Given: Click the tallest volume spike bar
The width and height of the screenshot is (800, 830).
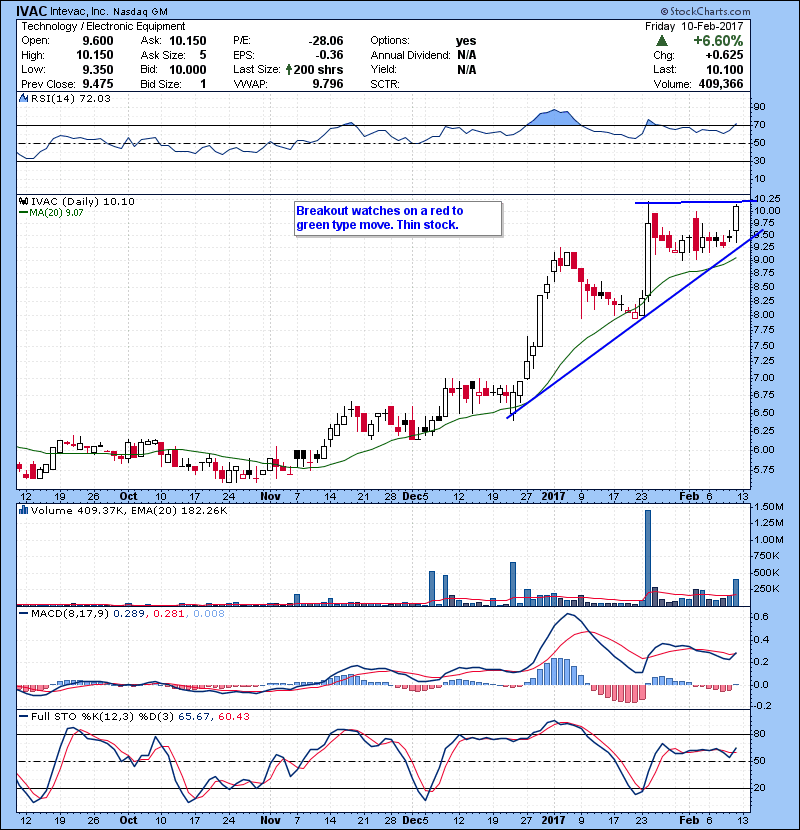Looking at the screenshot, I should coord(648,557).
